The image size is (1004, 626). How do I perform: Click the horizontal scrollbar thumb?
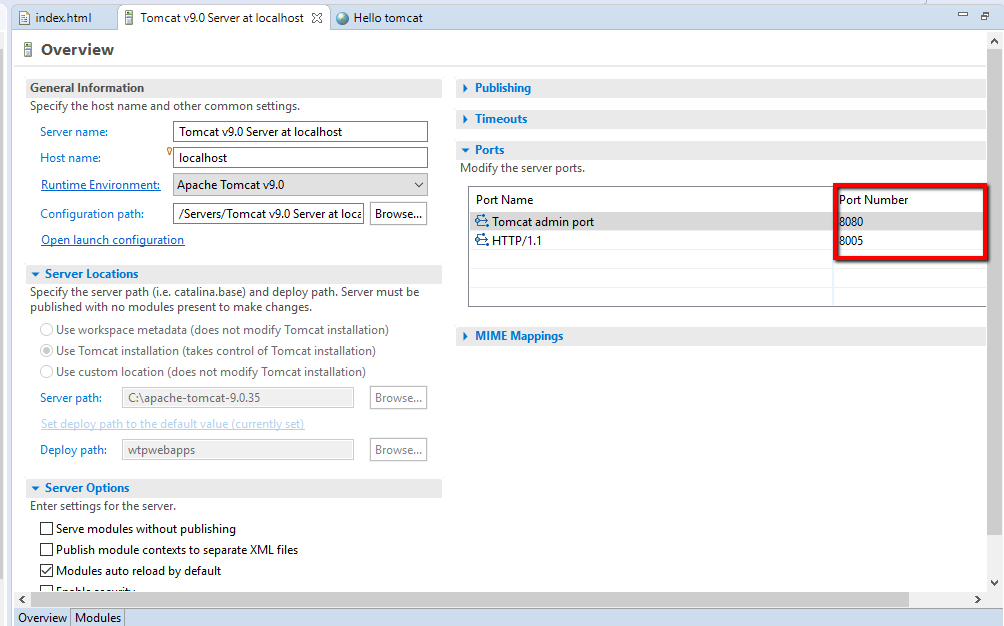coord(469,600)
